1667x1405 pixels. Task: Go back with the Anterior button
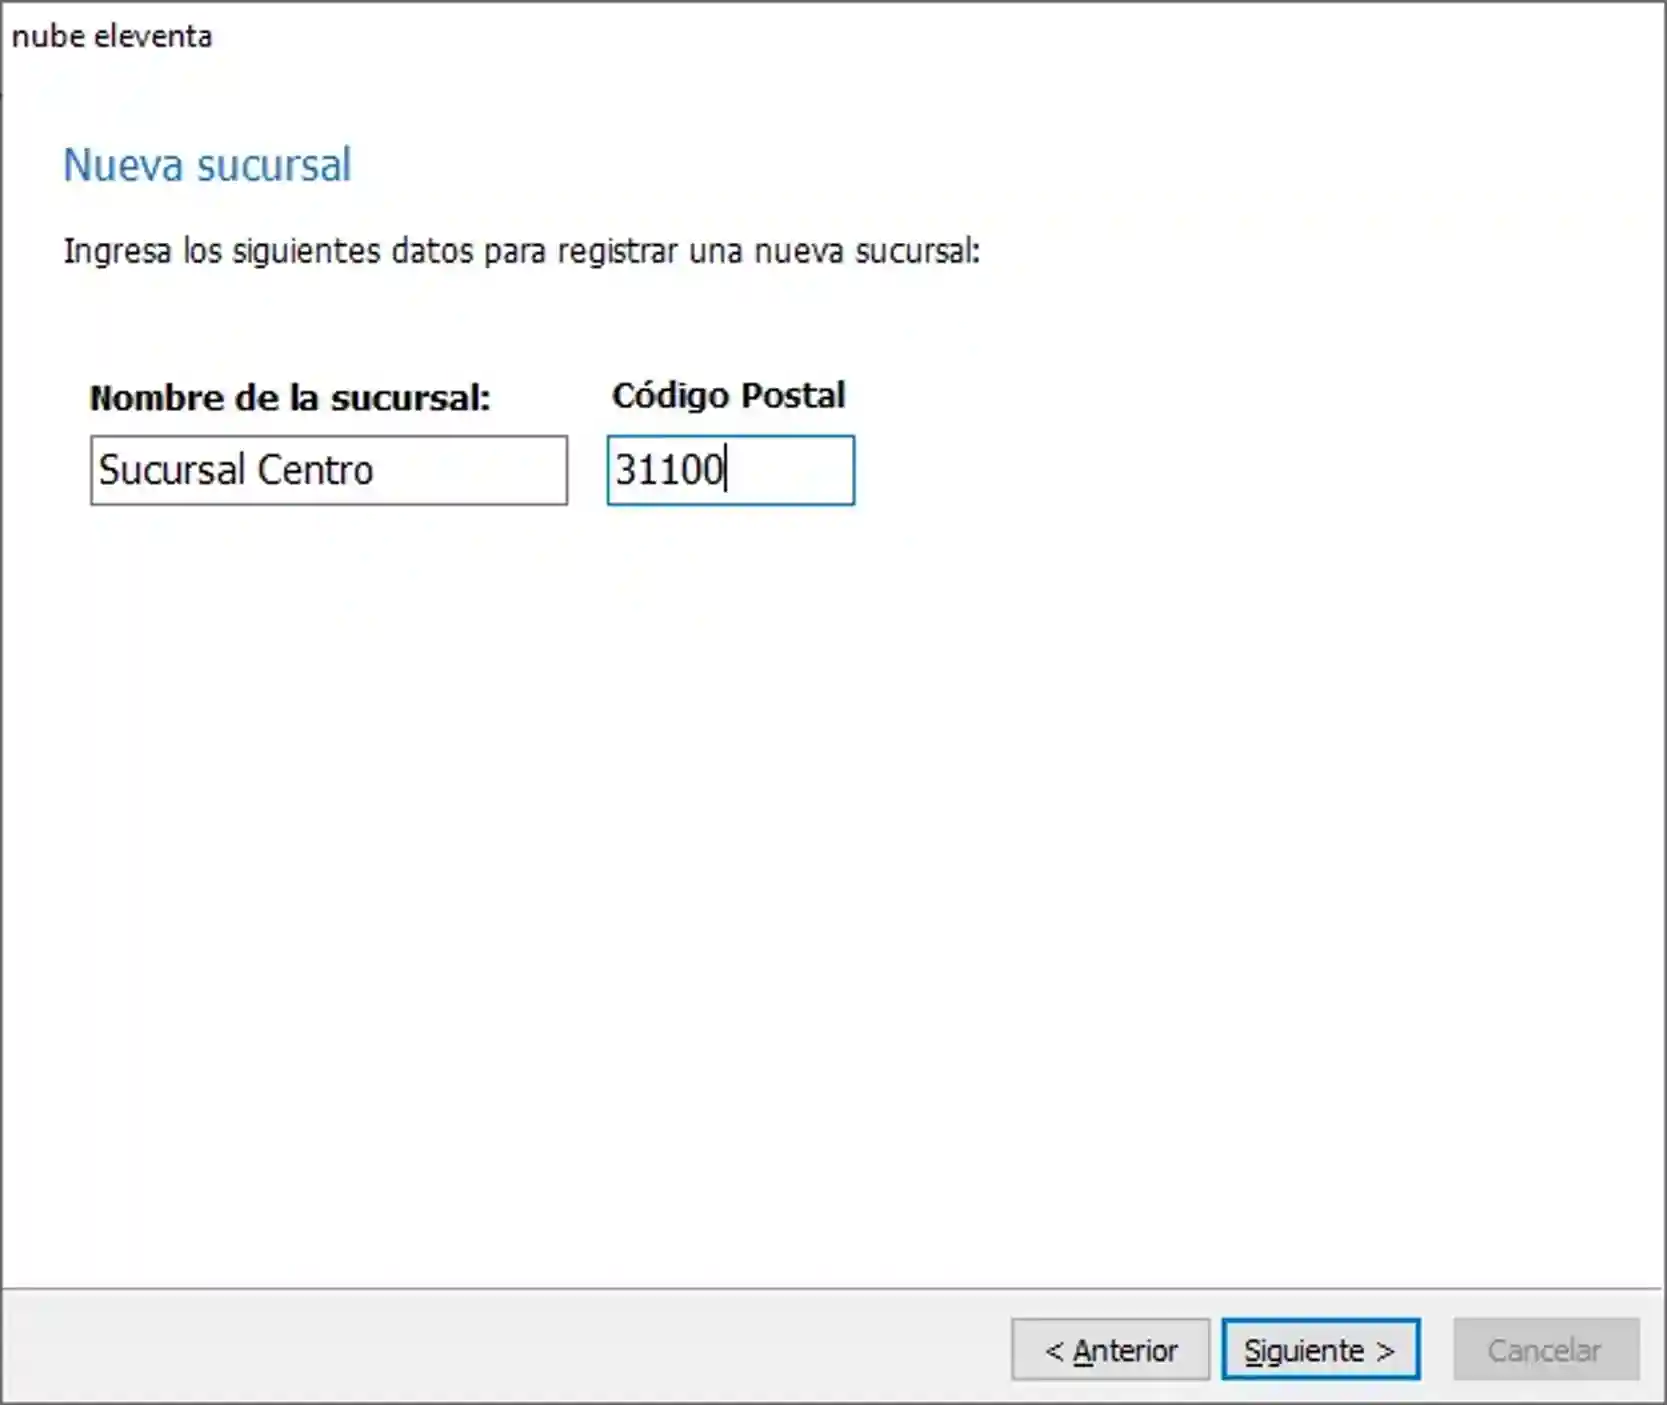[x=1110, y=1350]
